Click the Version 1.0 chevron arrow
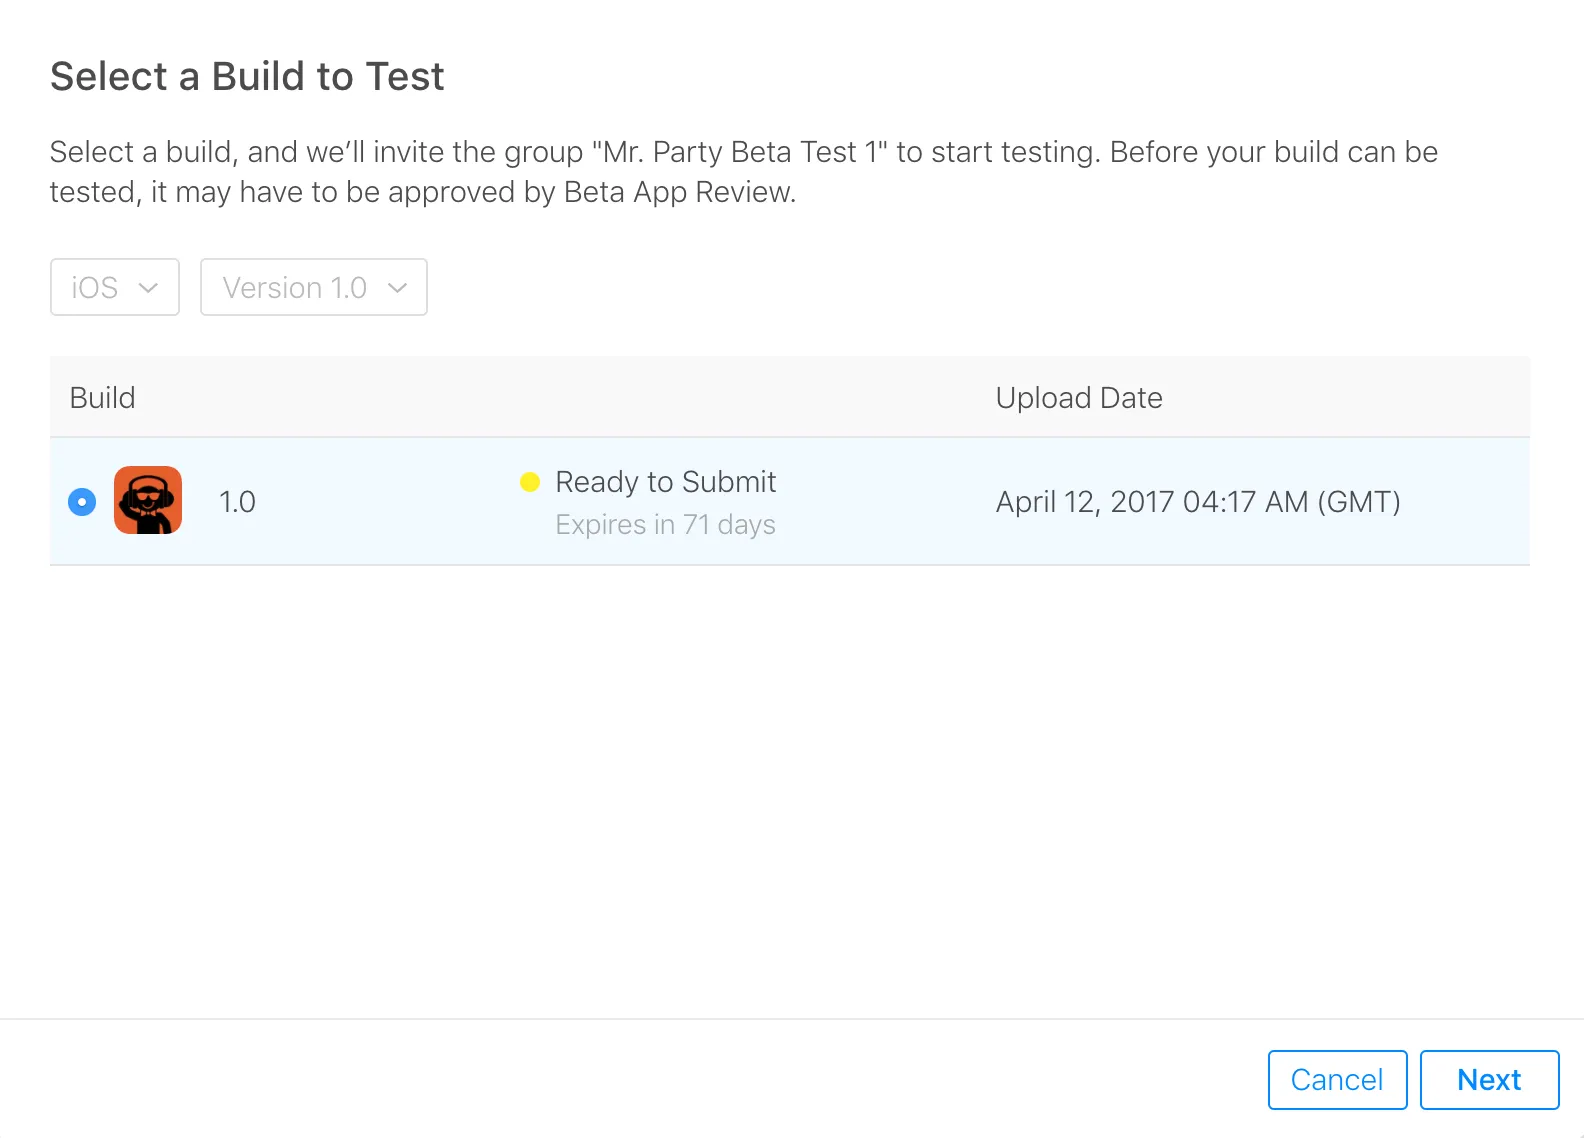Screen dimensions: 1584x1138 click(397, 288)
